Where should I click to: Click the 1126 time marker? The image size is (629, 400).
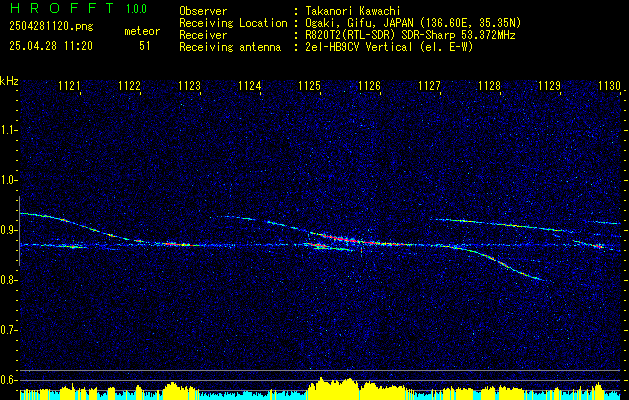point(369,85)
